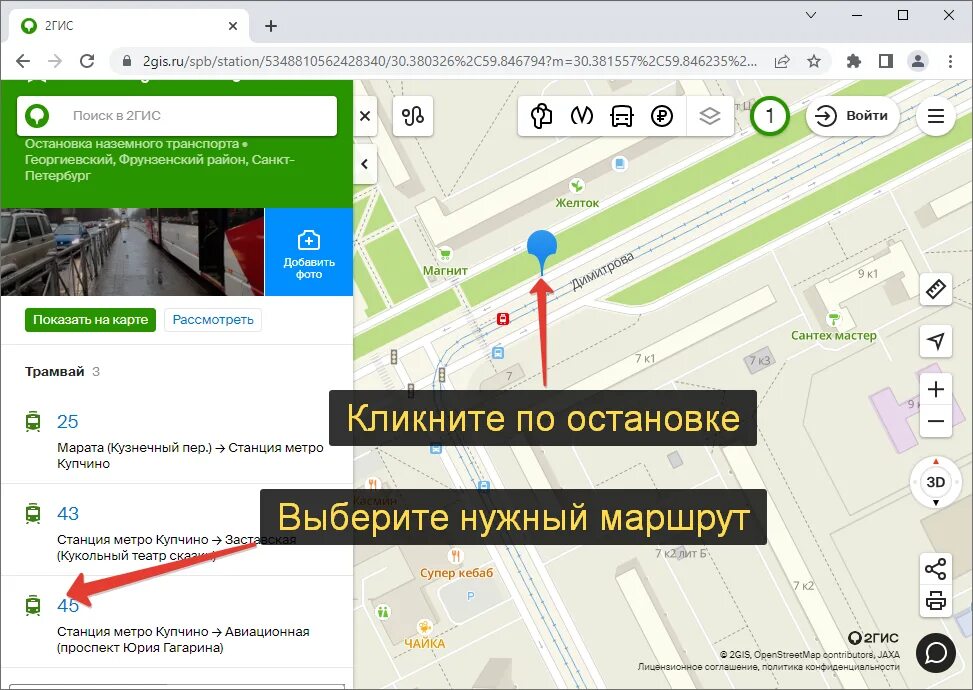Open tram route 43 link
973x690 pixels.
68,513
